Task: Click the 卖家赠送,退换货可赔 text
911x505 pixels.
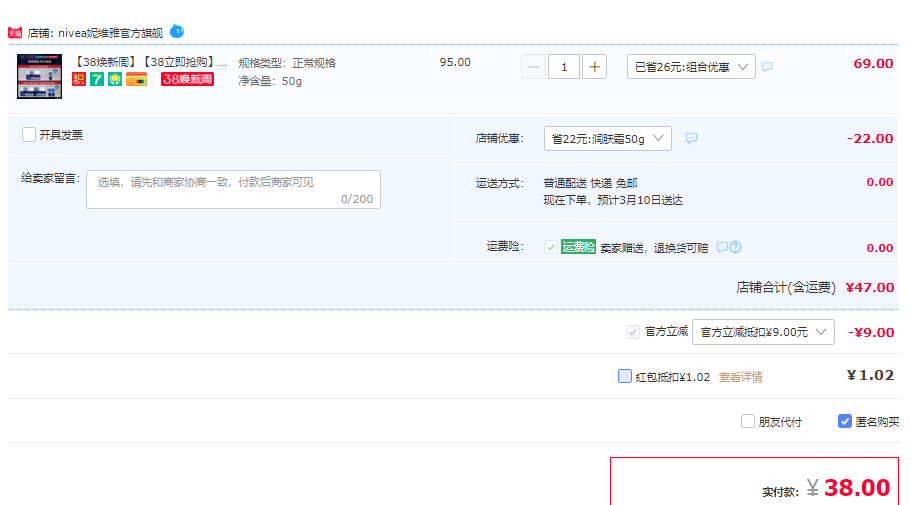Action: tap(654, 248)
